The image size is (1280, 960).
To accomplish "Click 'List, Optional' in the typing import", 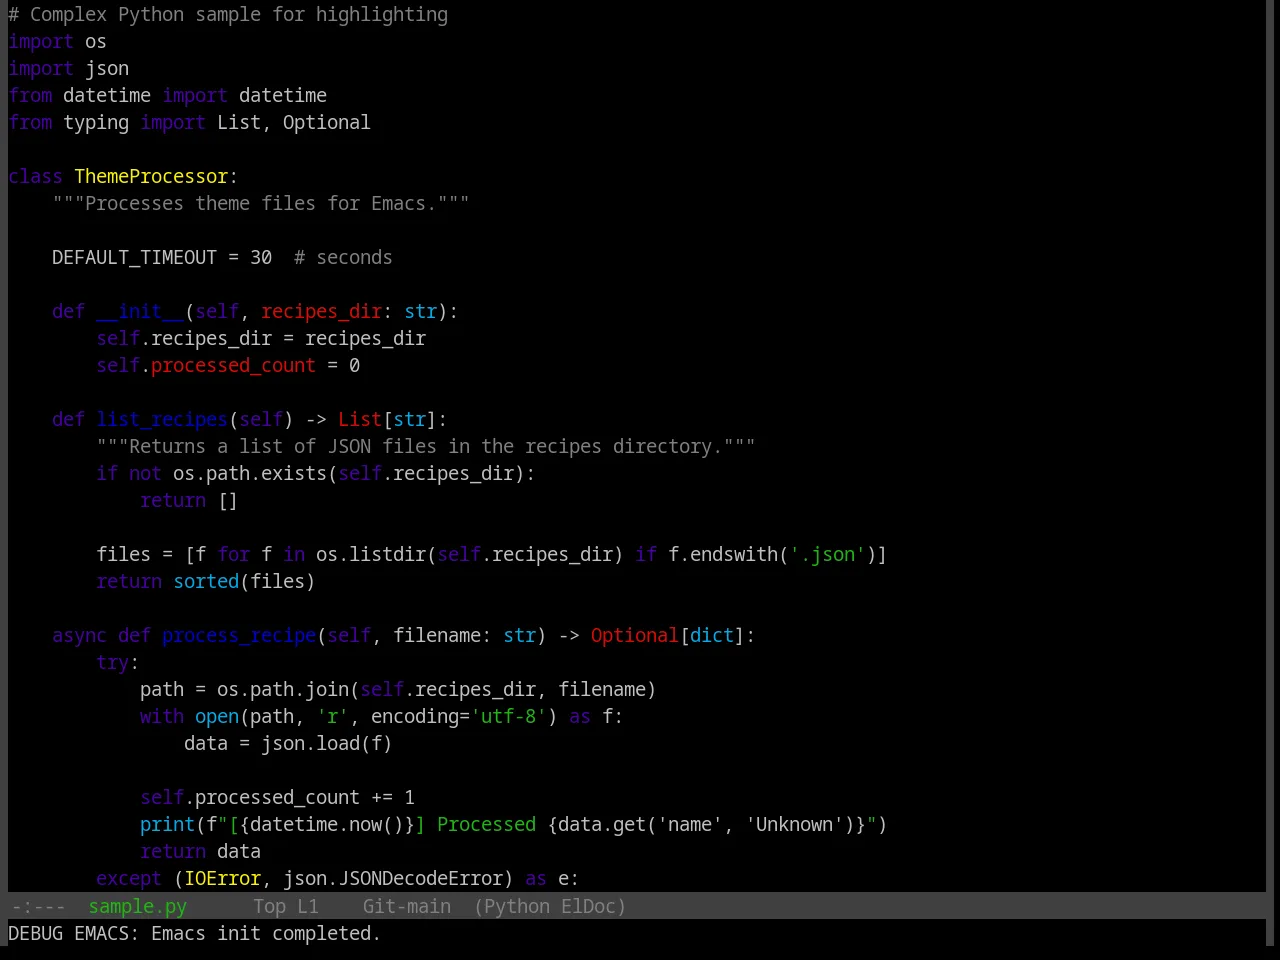I will (294, 123).
